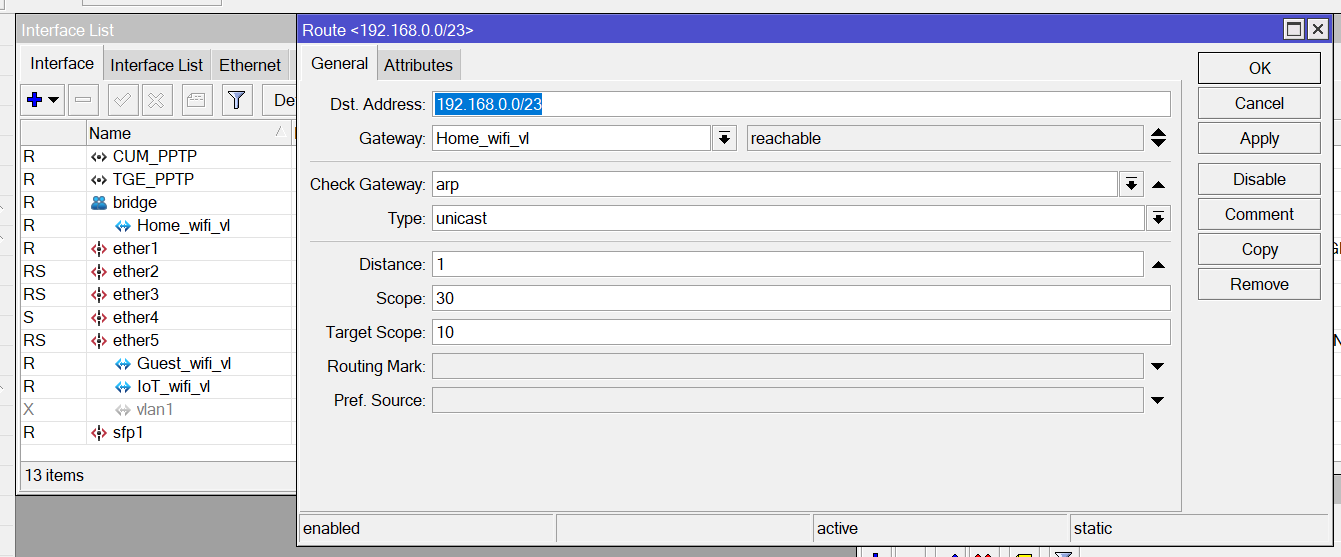Select the ether4 row name
The height and width of the screenshot is (557, 1341).
click(x=136, y=317)
